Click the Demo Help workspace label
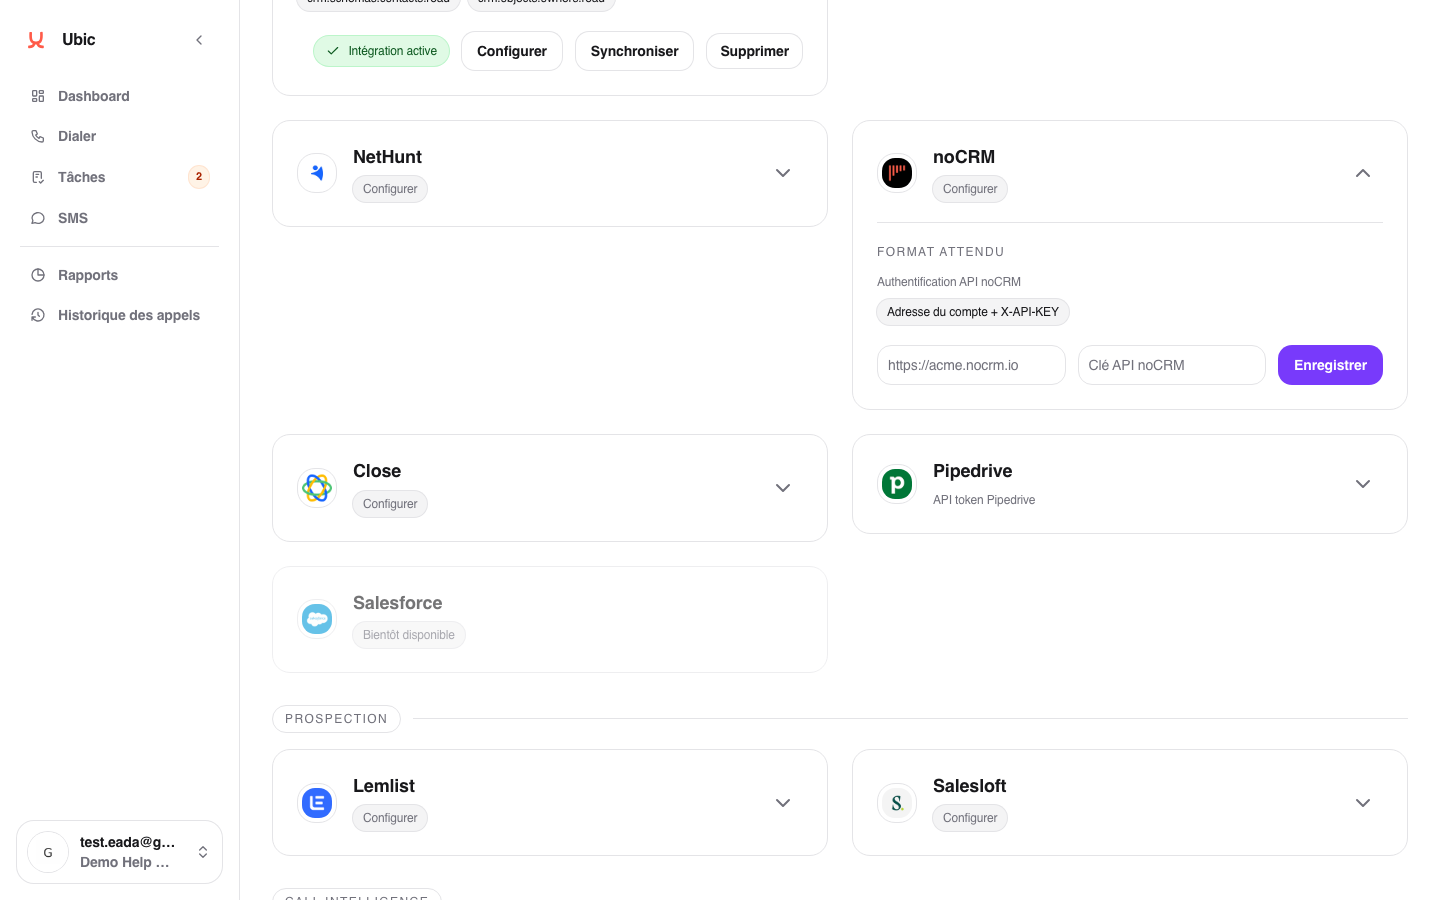This screenshot has height=900, width=1440. tap(125, 862)
